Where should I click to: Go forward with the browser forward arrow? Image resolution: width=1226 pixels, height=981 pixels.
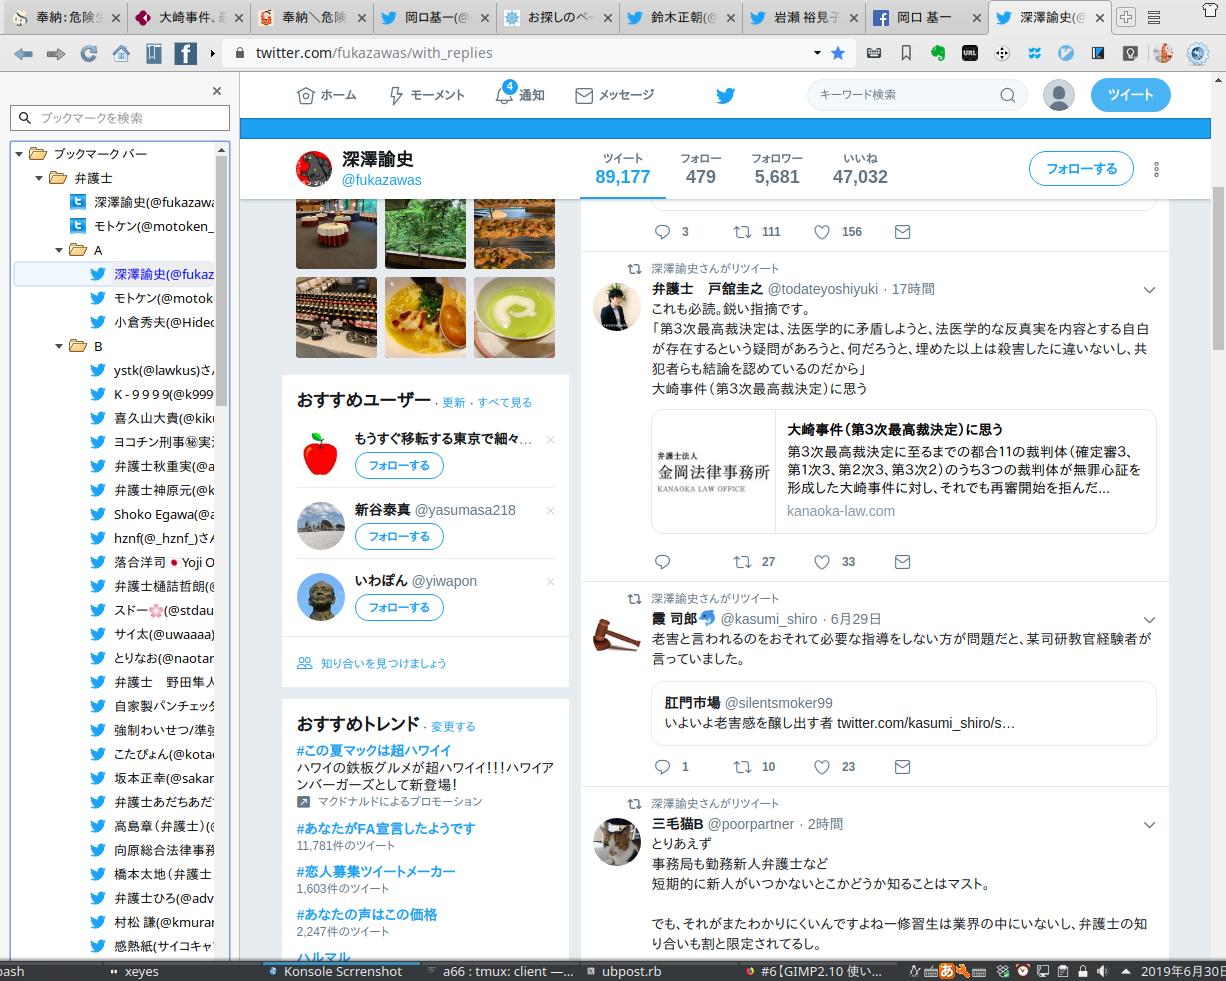click(56, 53)
